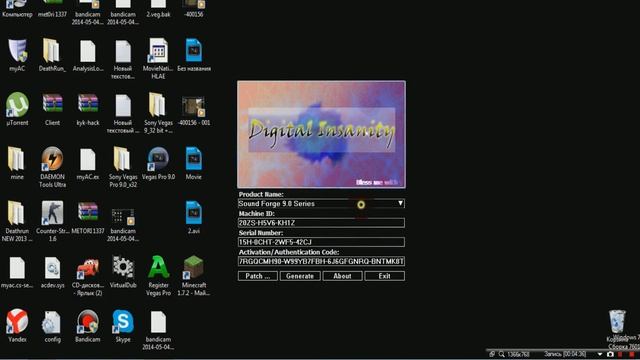640x360 pixels.
Task: Launch VirtualDub from the desktop
Action: (123, 267)
